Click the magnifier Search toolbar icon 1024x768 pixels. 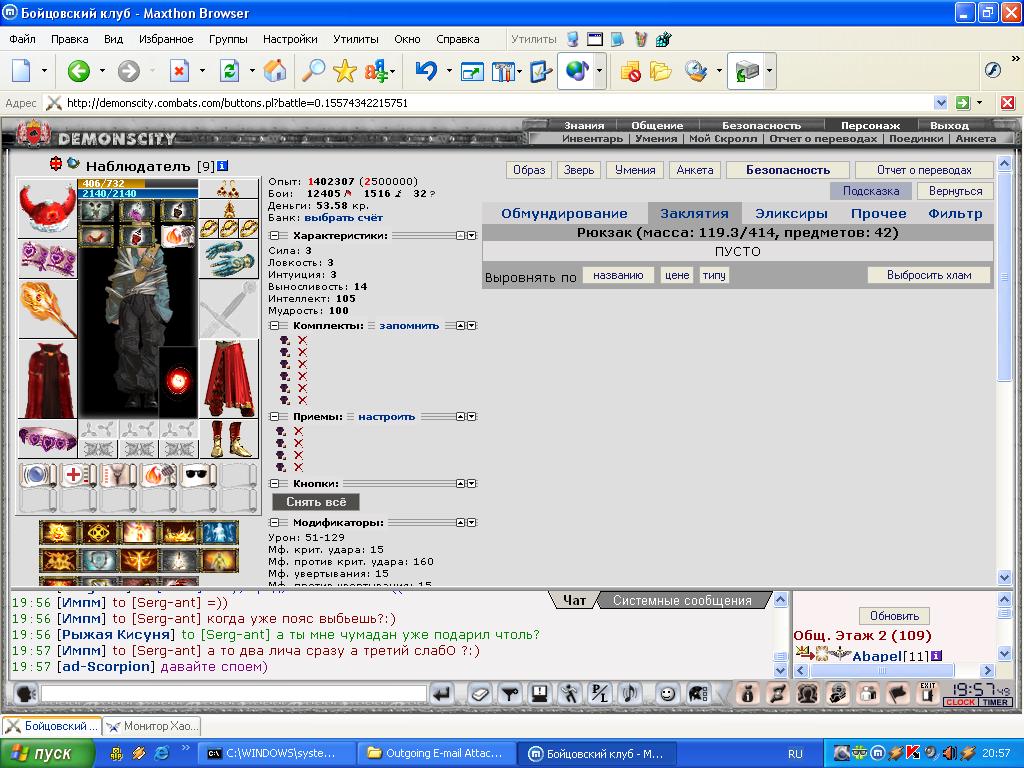313,71
